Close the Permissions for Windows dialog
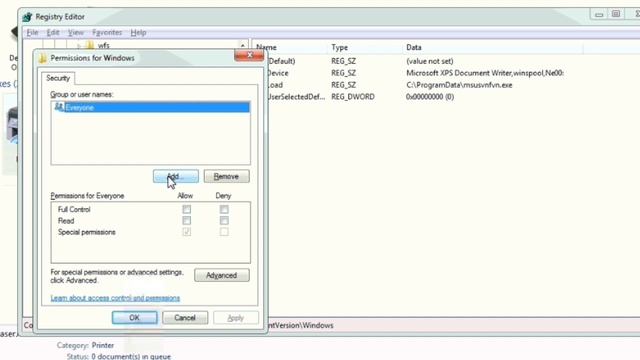 point(249,56)
